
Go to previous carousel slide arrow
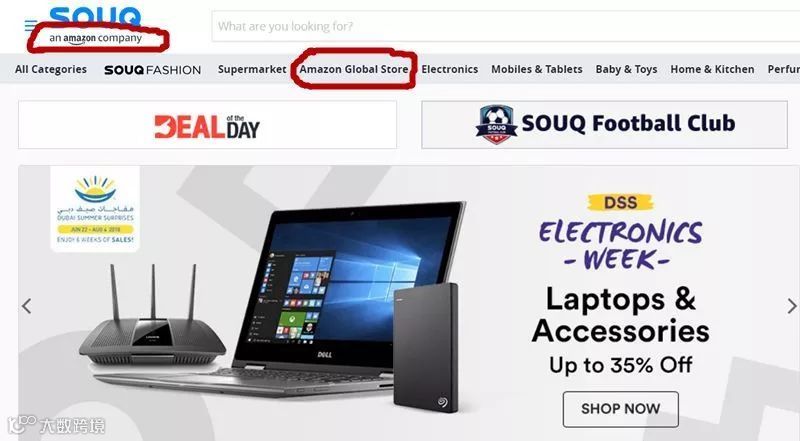point(27,306)
